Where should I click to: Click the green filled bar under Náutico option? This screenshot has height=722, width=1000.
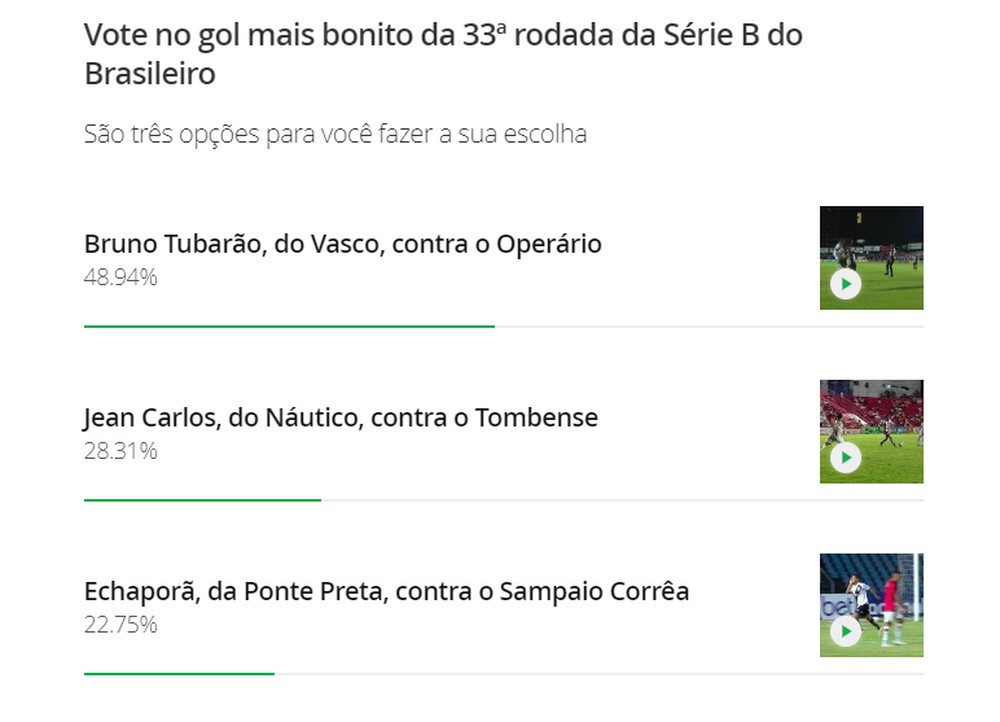coord(202,500)
